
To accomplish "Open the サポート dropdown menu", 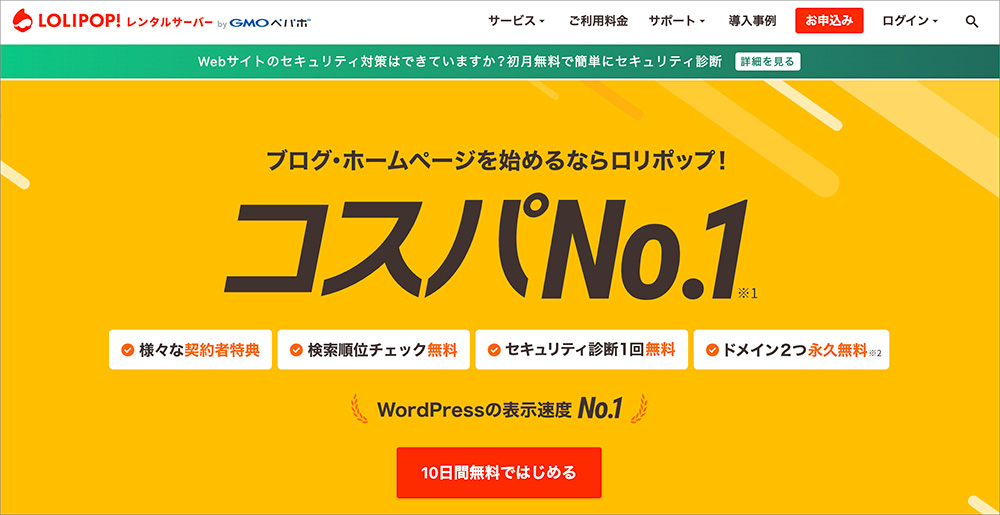I will click(676, 21).
